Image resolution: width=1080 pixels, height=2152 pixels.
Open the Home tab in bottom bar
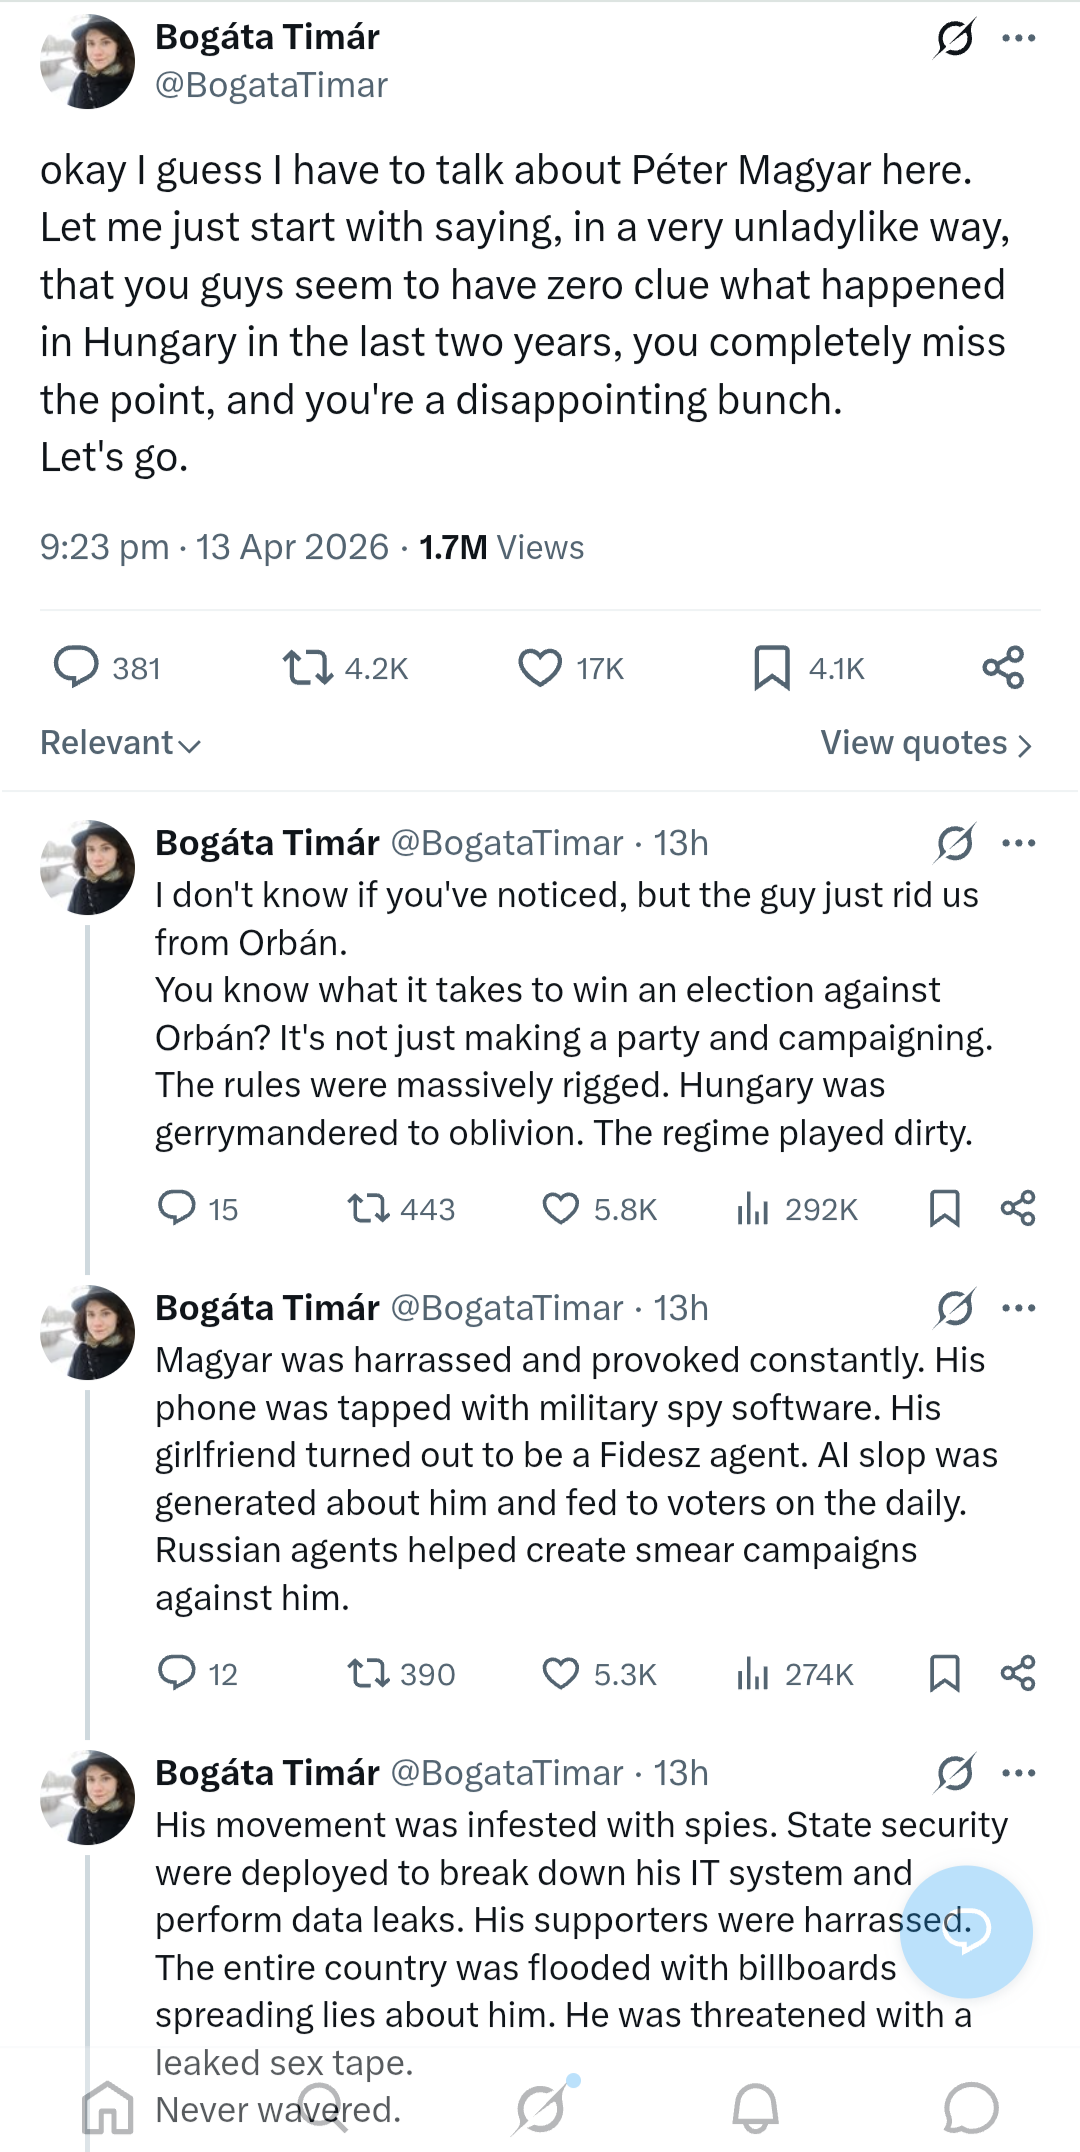(x=108, y=2108)
